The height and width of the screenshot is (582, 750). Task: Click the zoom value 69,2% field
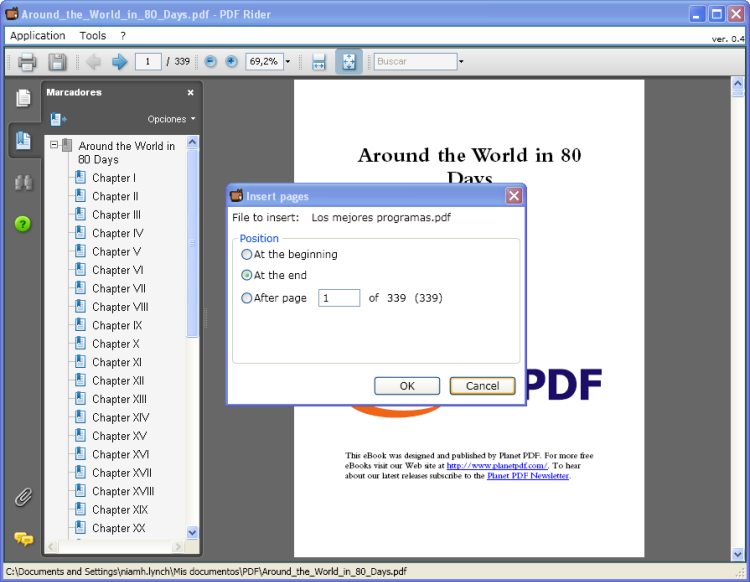265,62
